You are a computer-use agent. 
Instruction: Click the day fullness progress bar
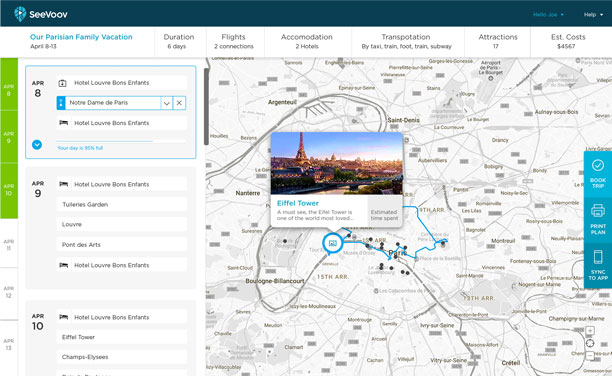pos(121,141)
